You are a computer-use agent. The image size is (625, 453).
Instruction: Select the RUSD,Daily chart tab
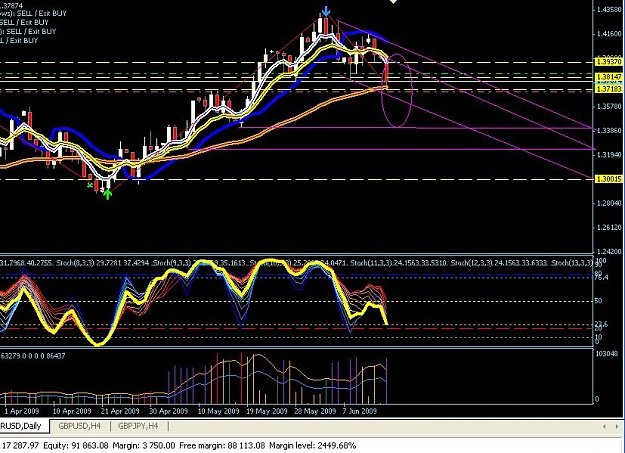coord(23,426)
